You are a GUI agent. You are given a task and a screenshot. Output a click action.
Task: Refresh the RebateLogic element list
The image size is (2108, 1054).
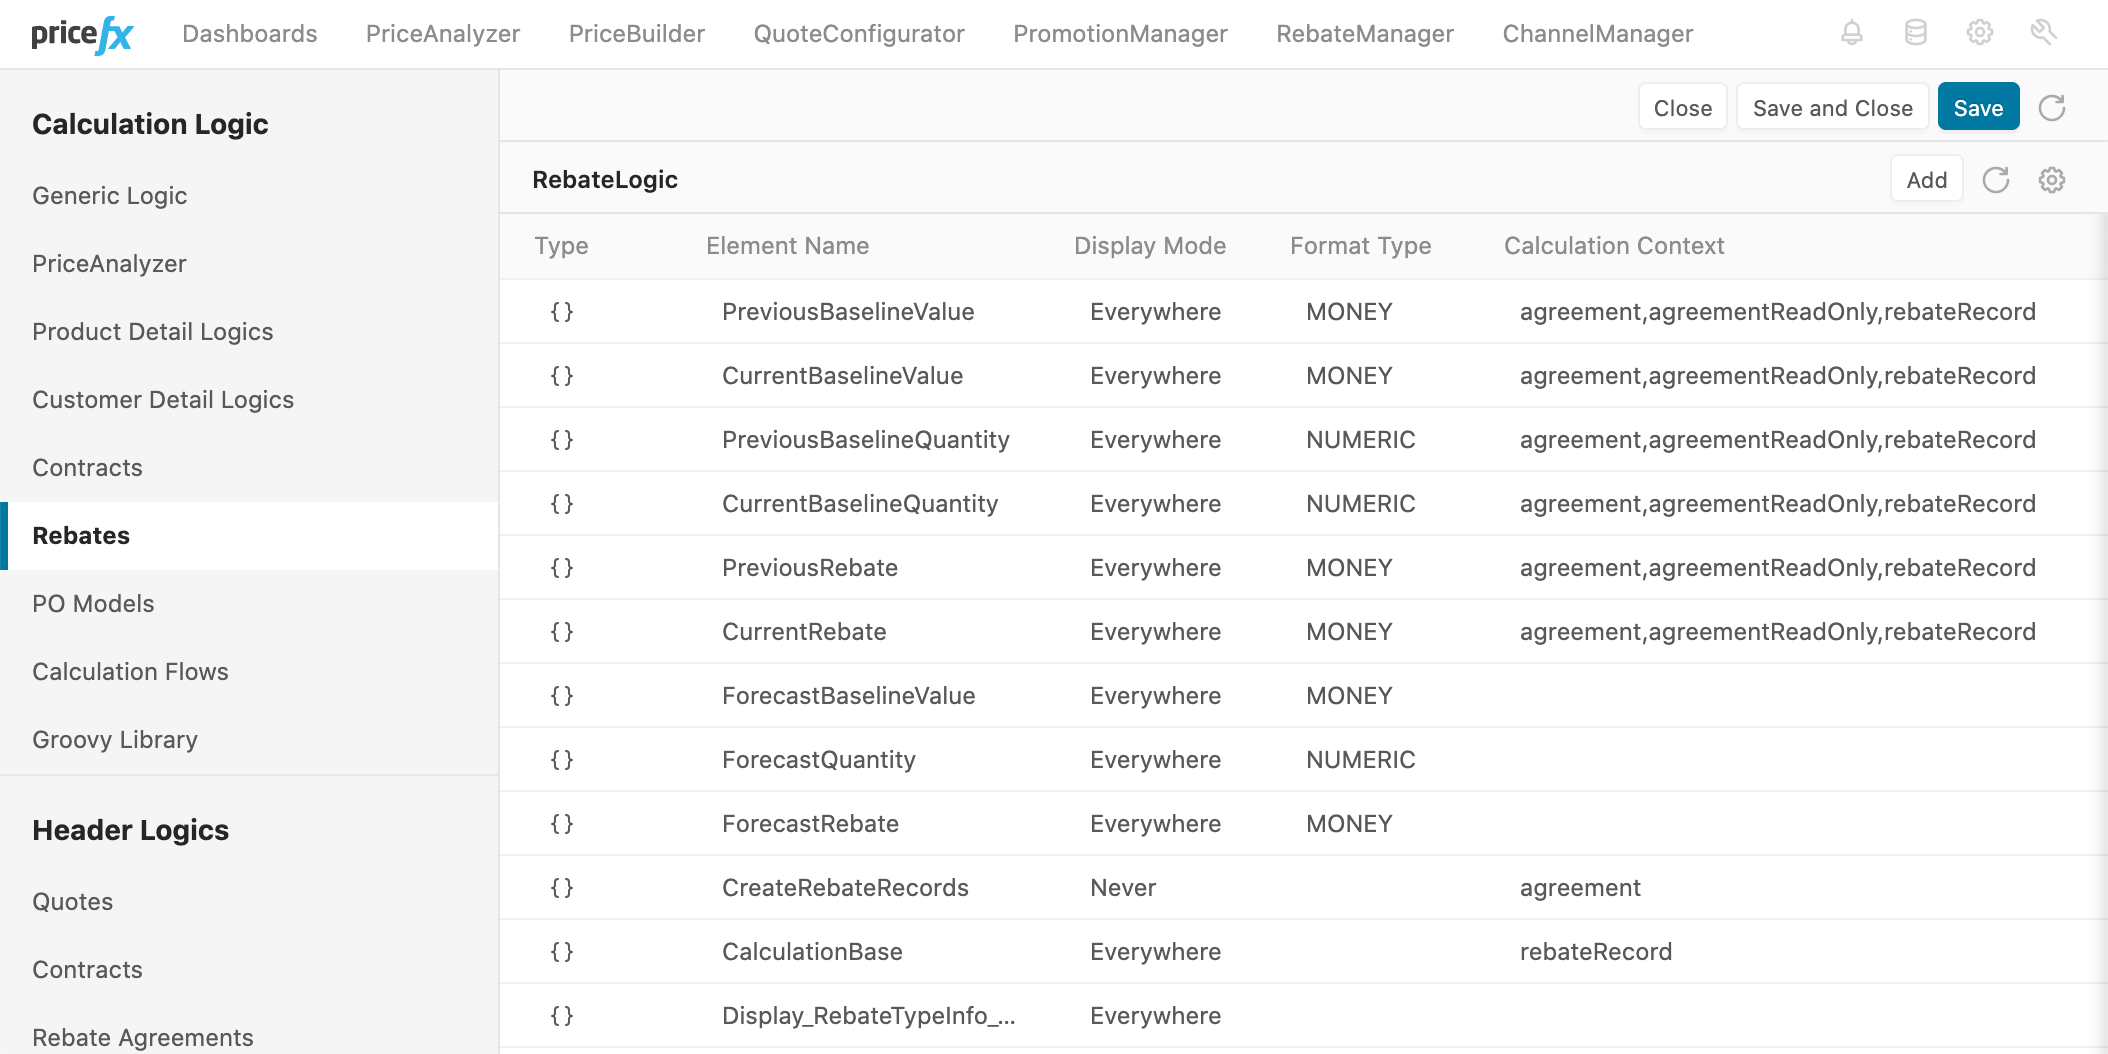pyautogui.click(x=1996, y=180)
